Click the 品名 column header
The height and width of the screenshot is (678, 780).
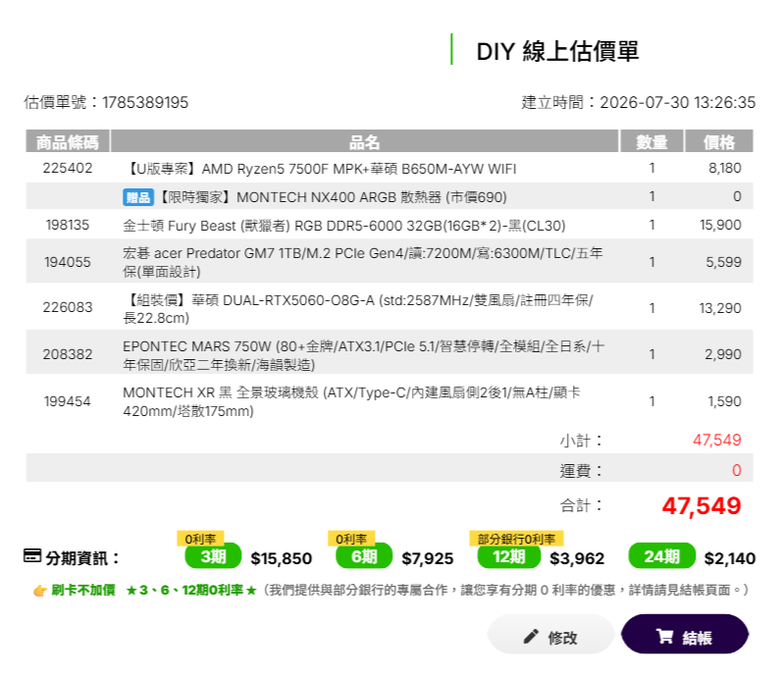[364, 142]
